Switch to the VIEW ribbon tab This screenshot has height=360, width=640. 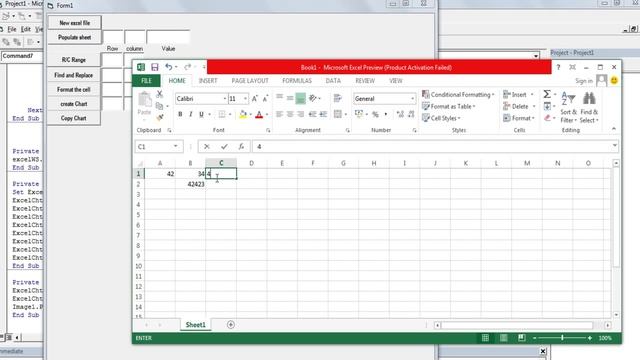click(x=396, y=81)
